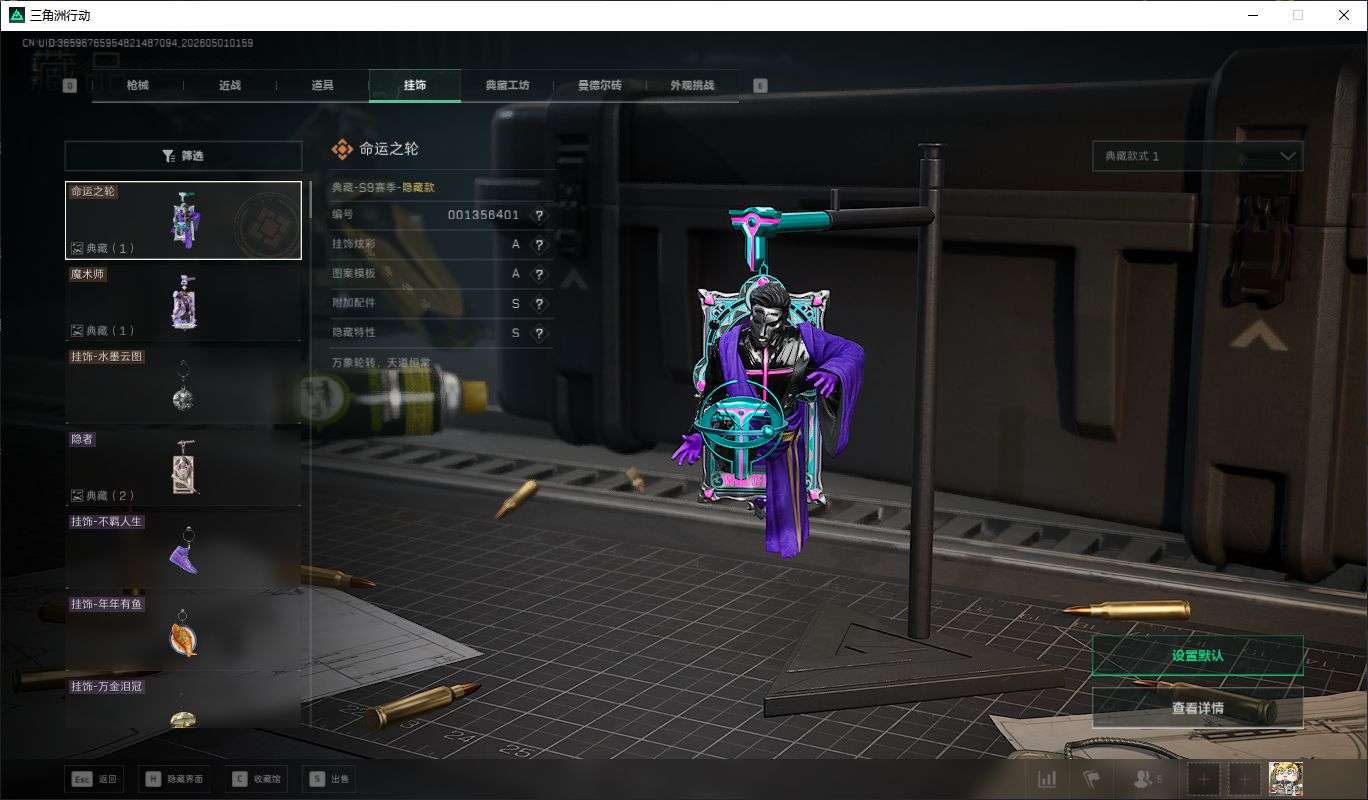1368x800 pixels.
Task: Open the 枪械 tab
Action: [x=138, y=86]
